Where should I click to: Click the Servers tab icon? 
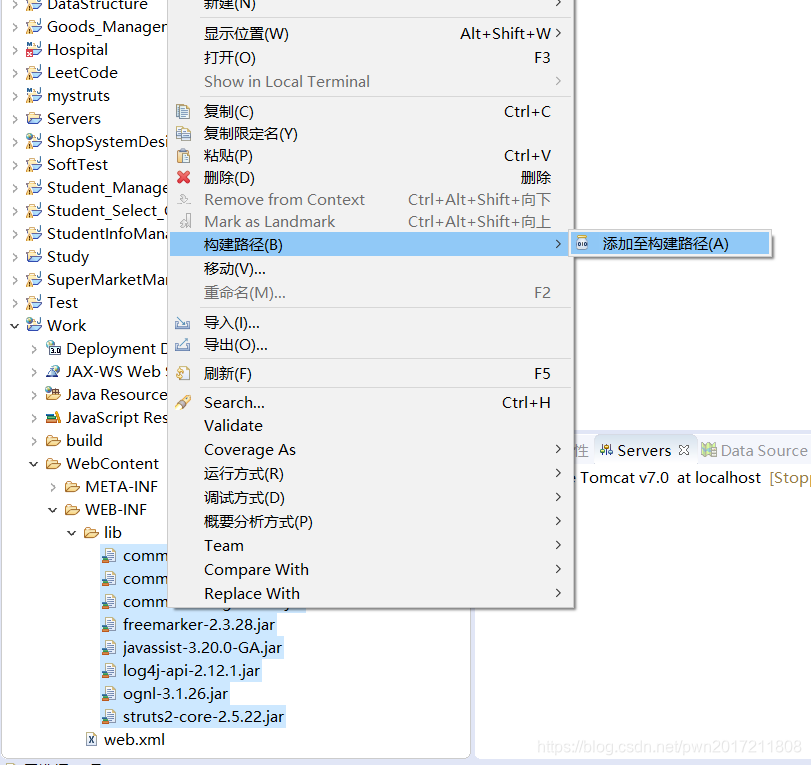[606, 450]
